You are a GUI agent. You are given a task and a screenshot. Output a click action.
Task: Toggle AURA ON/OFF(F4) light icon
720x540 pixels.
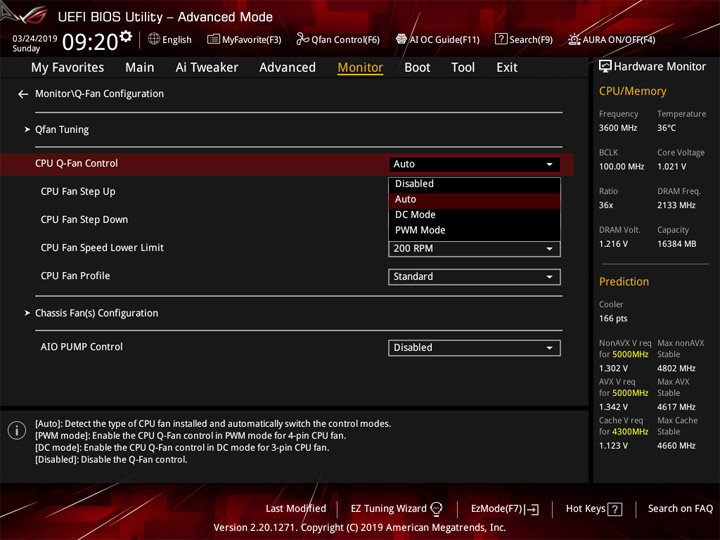[x=574, y=39]
